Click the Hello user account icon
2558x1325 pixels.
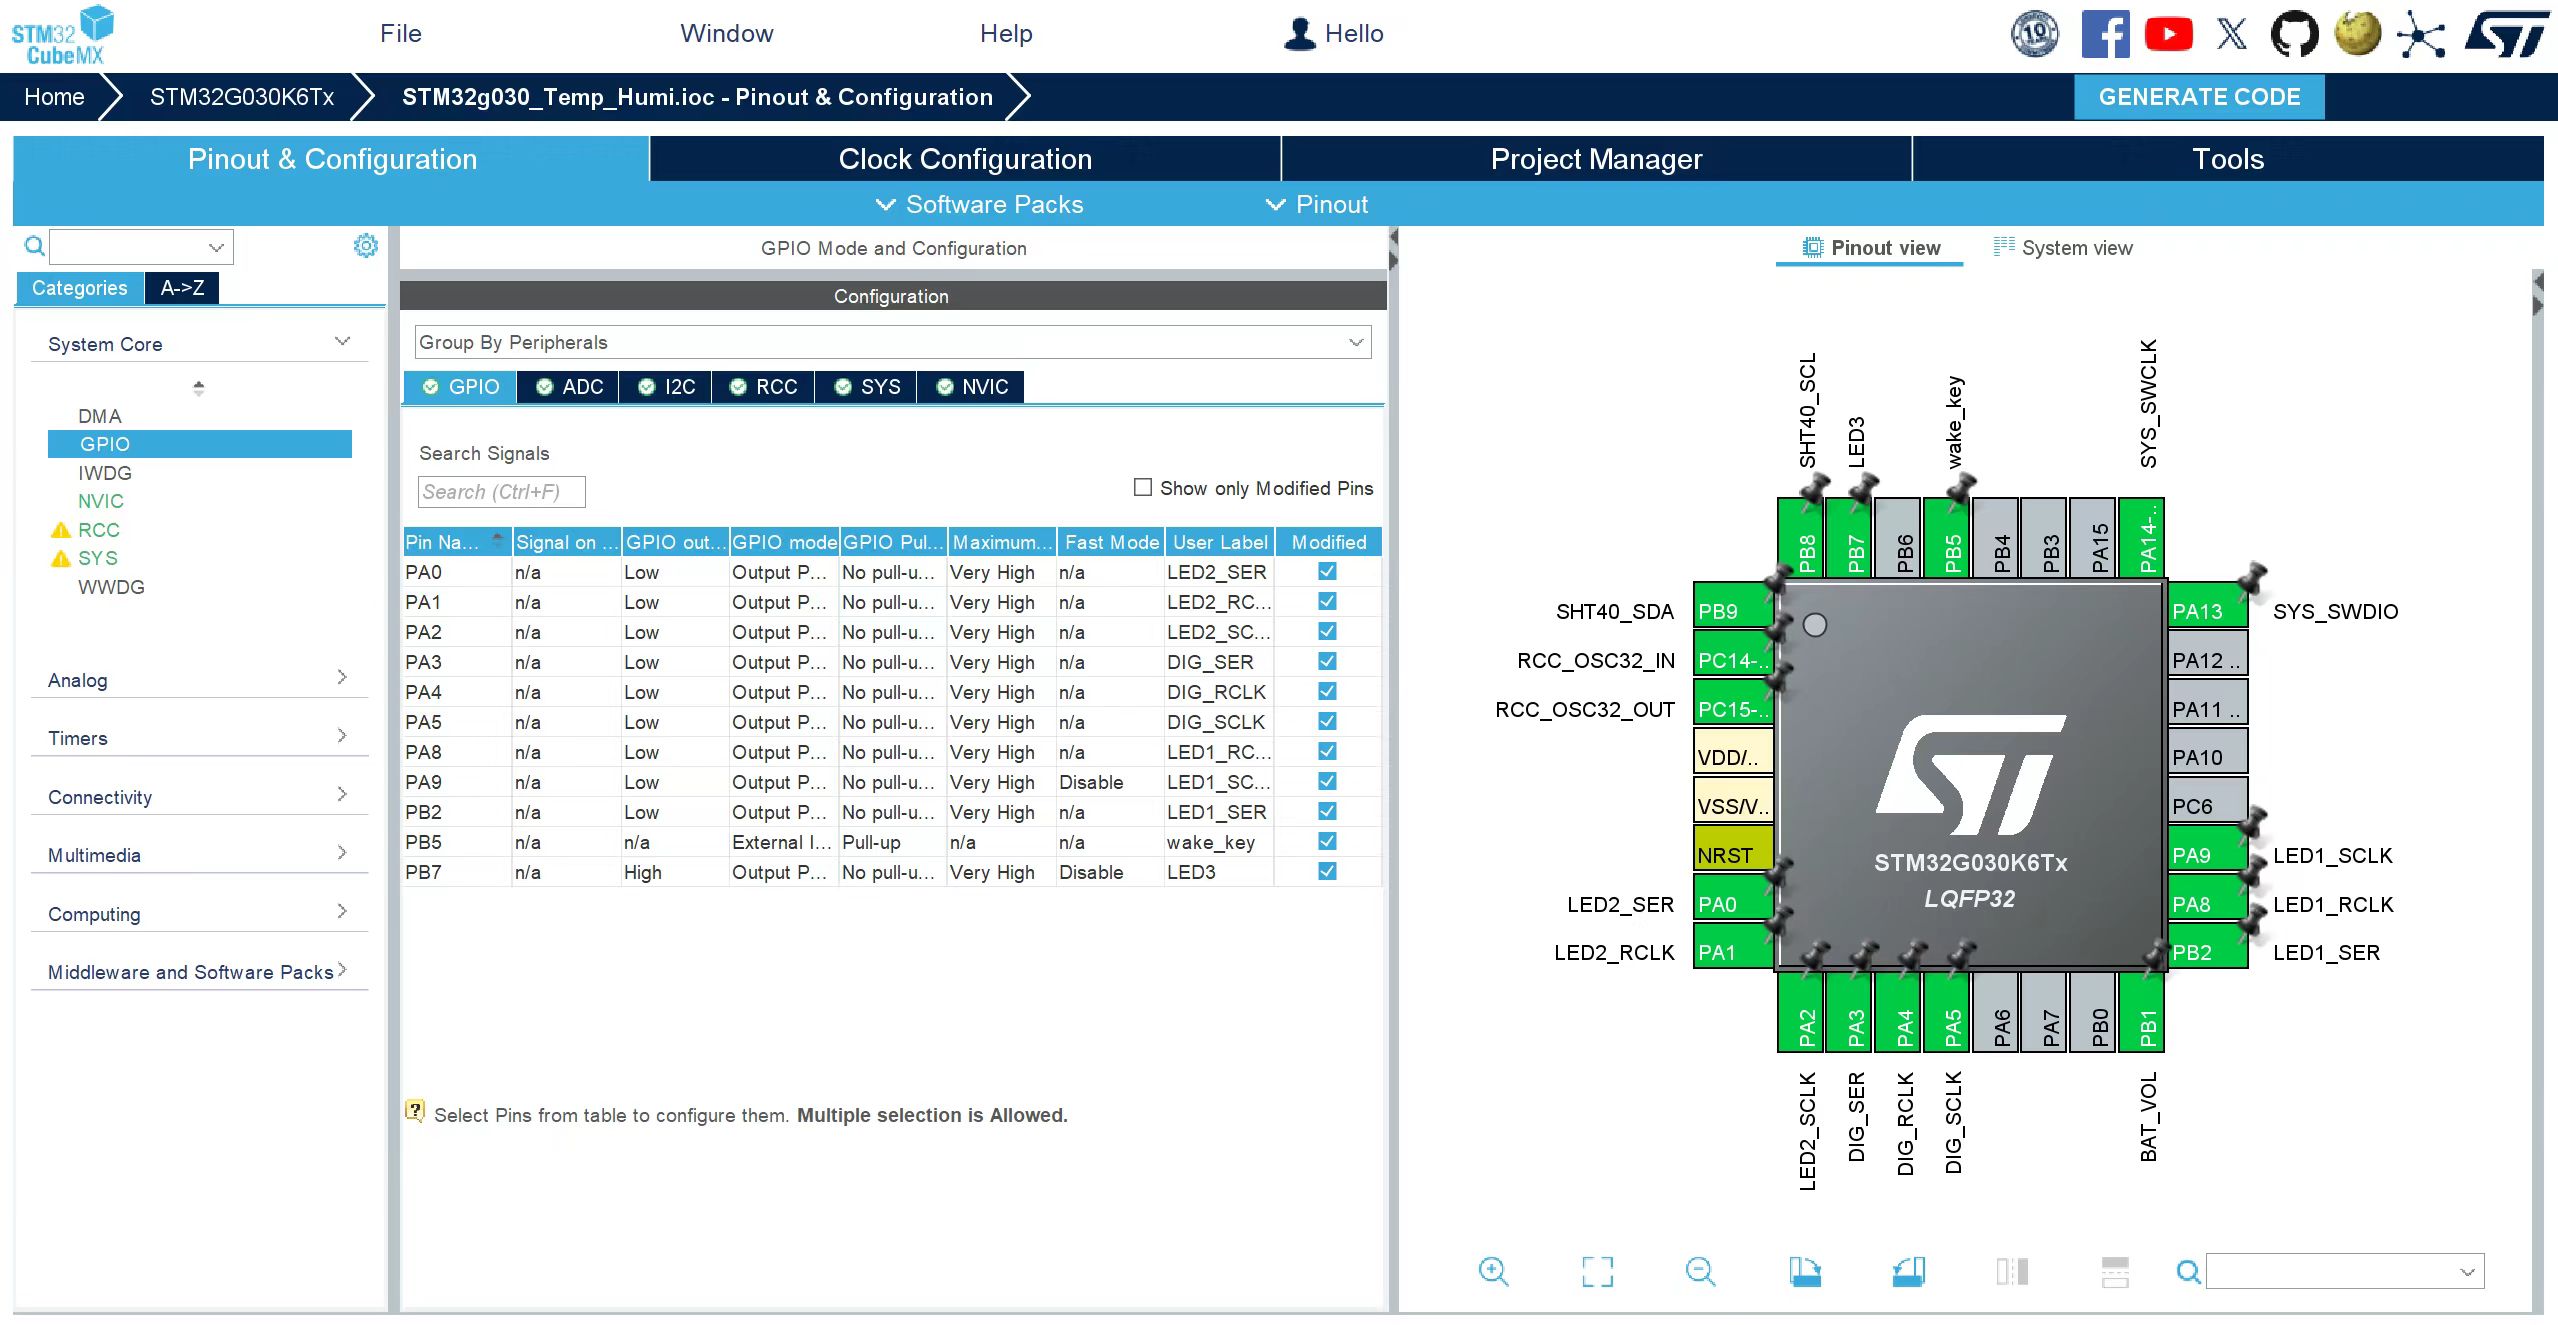click(x=1299, y=34)
